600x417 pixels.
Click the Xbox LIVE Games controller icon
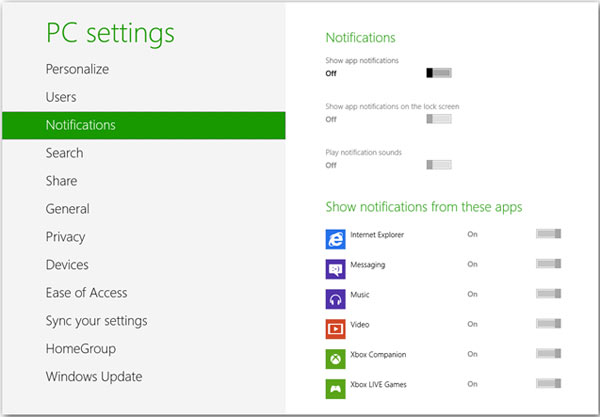pyautogui.click(x=335, y=388)
